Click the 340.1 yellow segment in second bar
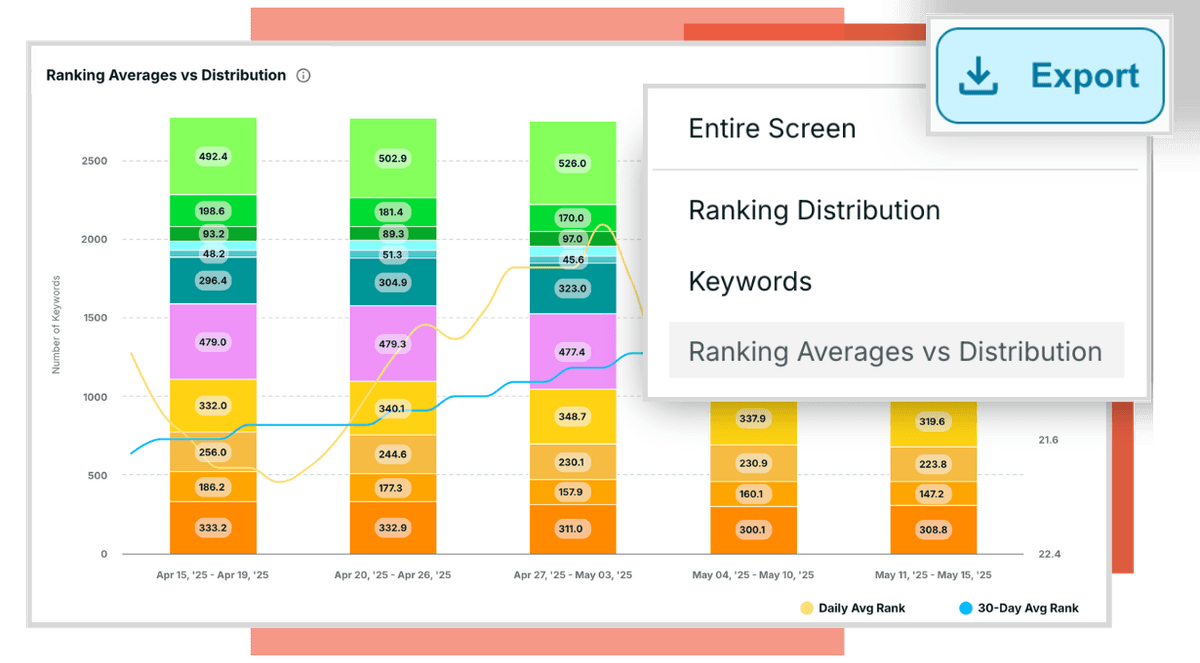This screenshot has width=1200, height=663. [393, 408]
